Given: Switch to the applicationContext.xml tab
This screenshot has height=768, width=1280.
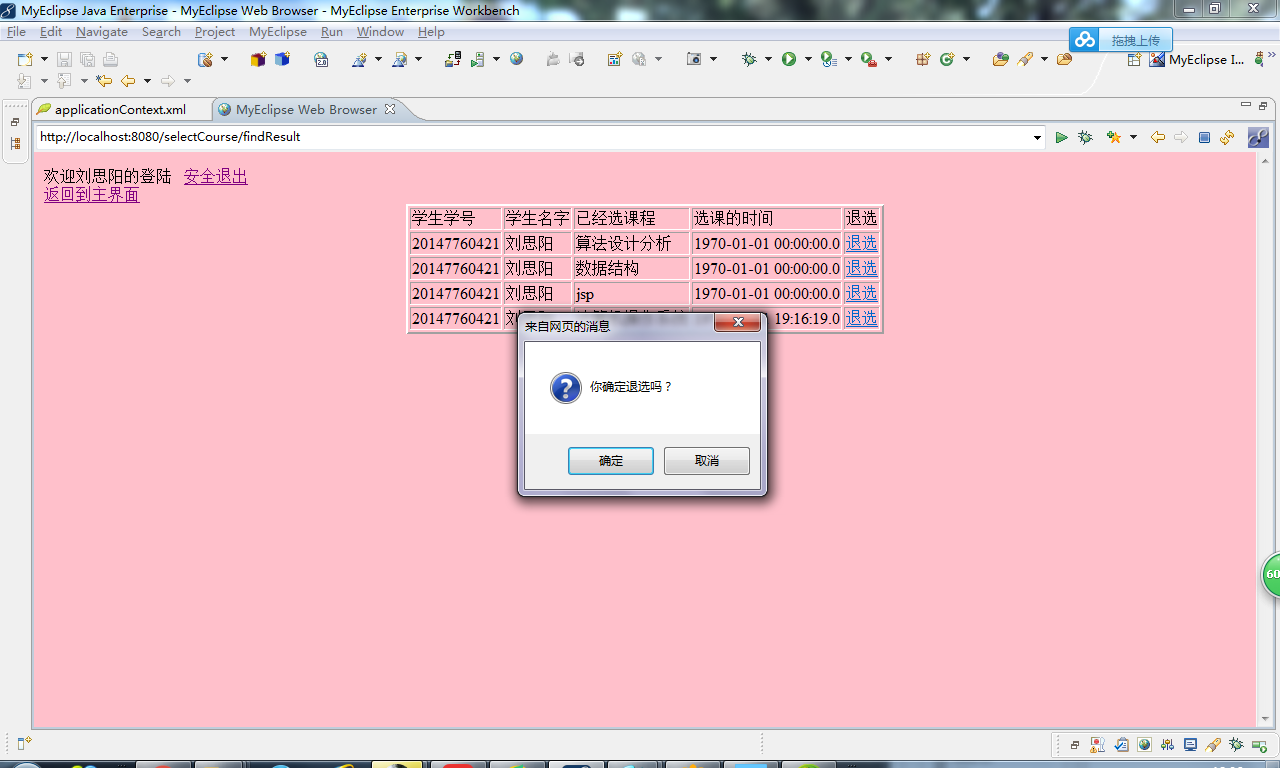Looking at the screenshot, I should pos(121,109).
